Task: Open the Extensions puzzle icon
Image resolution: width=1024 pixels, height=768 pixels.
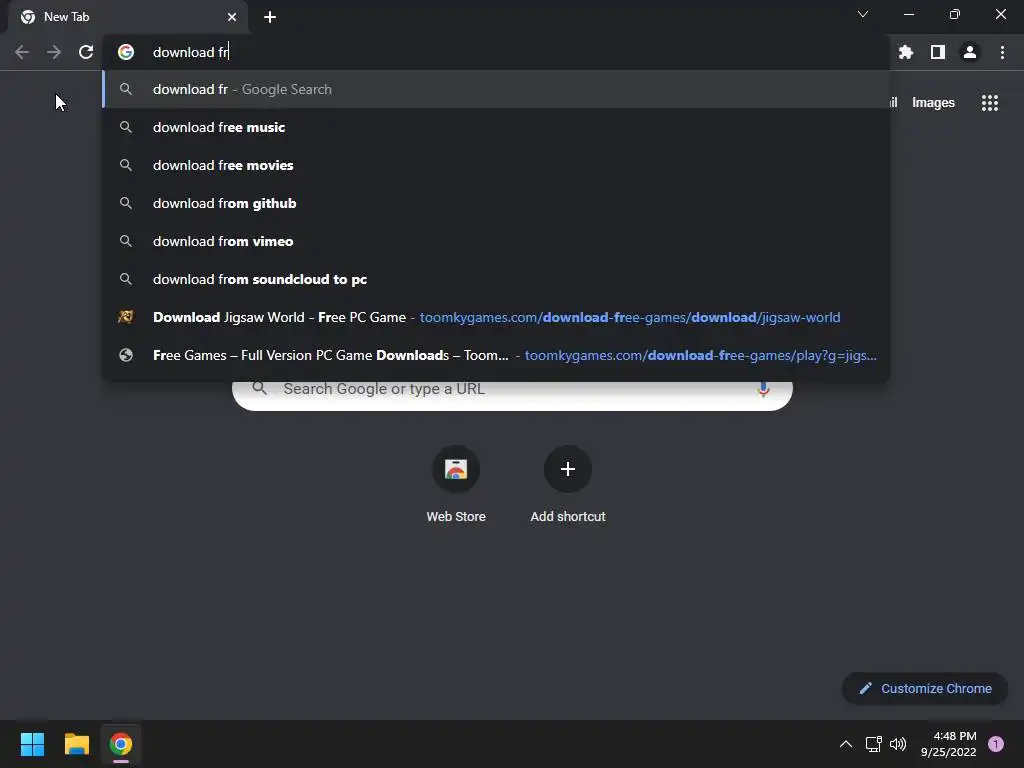Action: click(x=906, y=52)
